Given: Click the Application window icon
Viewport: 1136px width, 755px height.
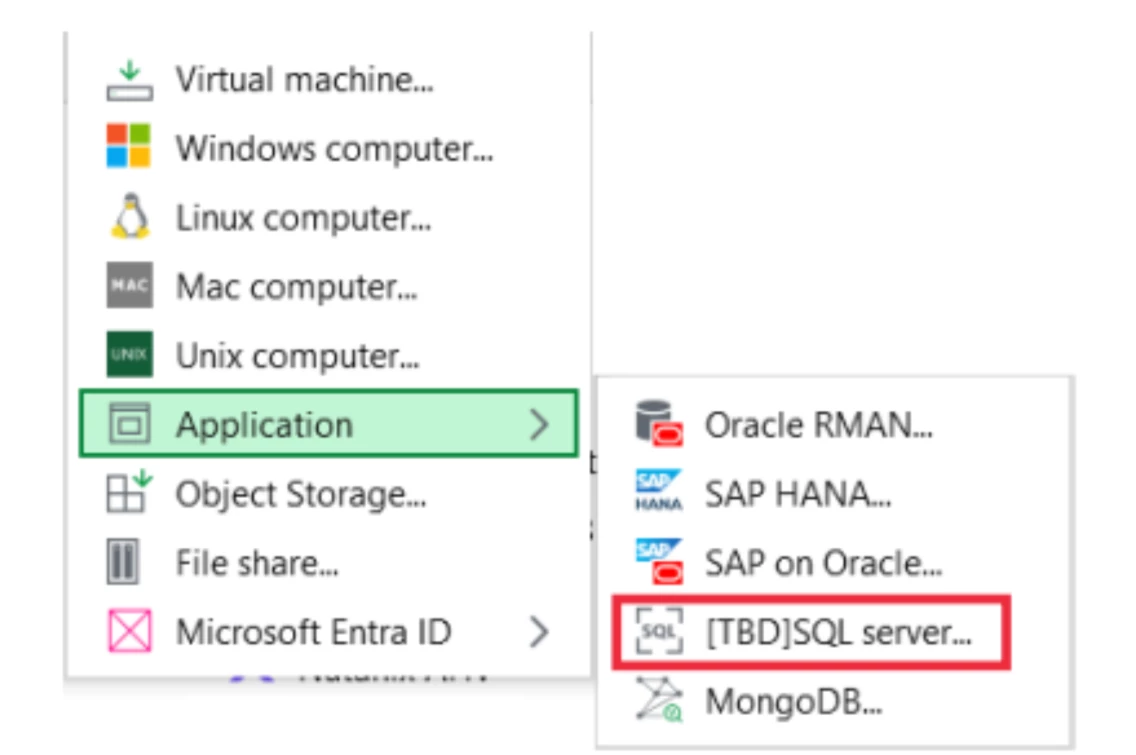Looking at the screenshot, I should click(x=129, y=425).
